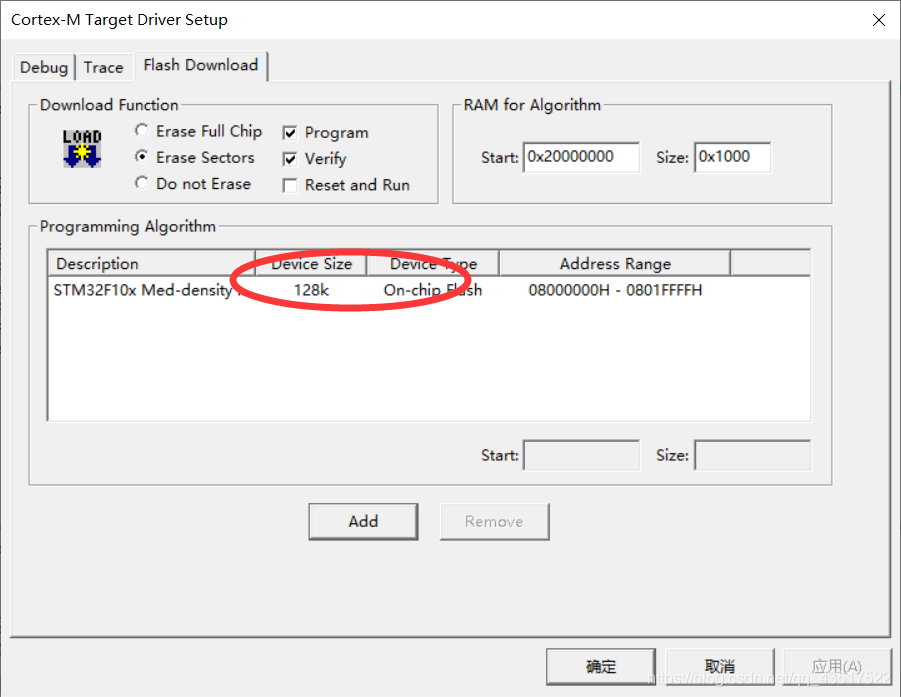901x697 pixels.
Task: Cancel with the 取消 button
Action: 720,667
